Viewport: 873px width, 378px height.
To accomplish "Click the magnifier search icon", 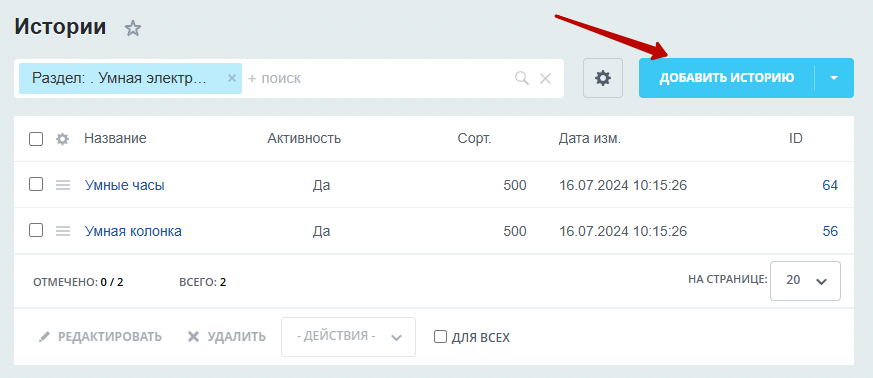I will (522, 78).
